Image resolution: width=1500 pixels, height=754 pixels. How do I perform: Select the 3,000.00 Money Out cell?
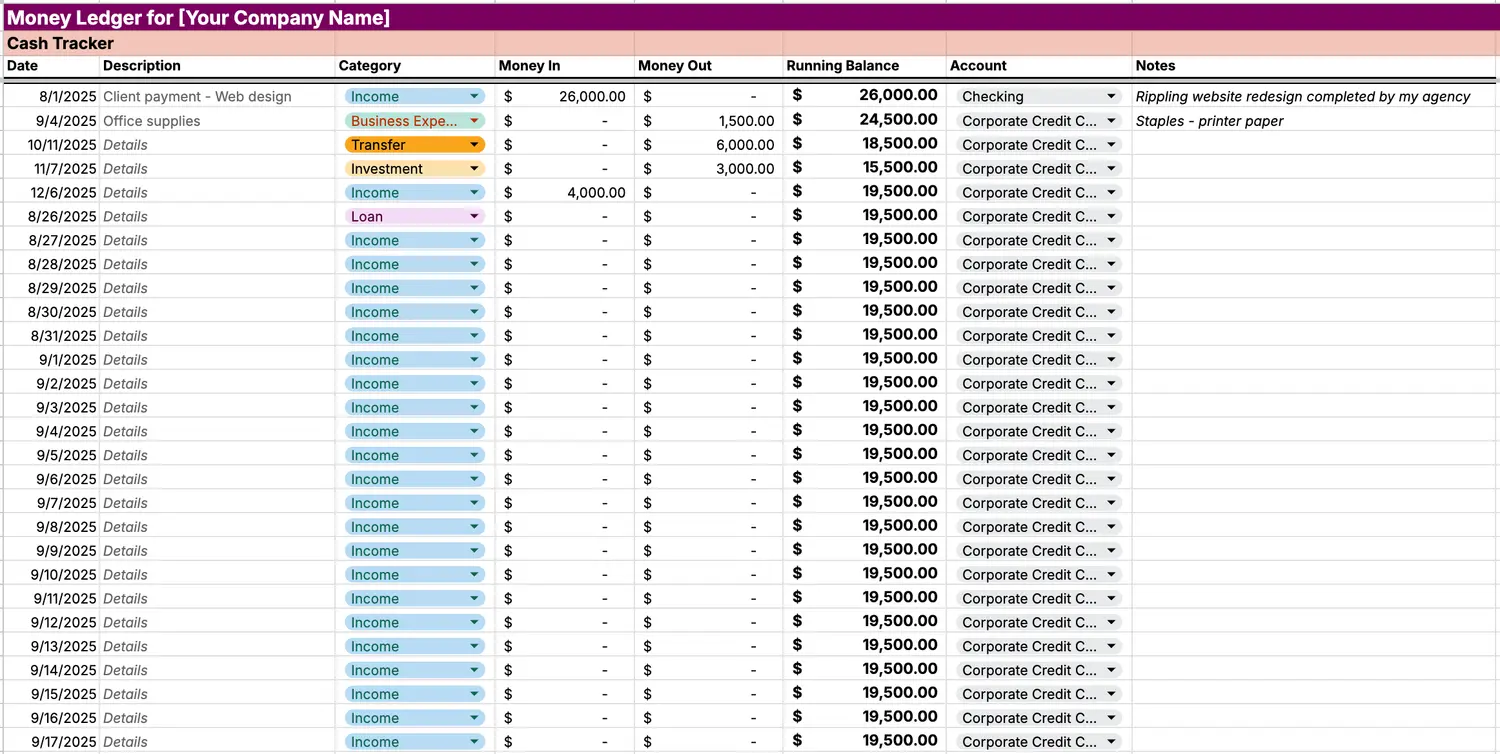coord(709,169)
